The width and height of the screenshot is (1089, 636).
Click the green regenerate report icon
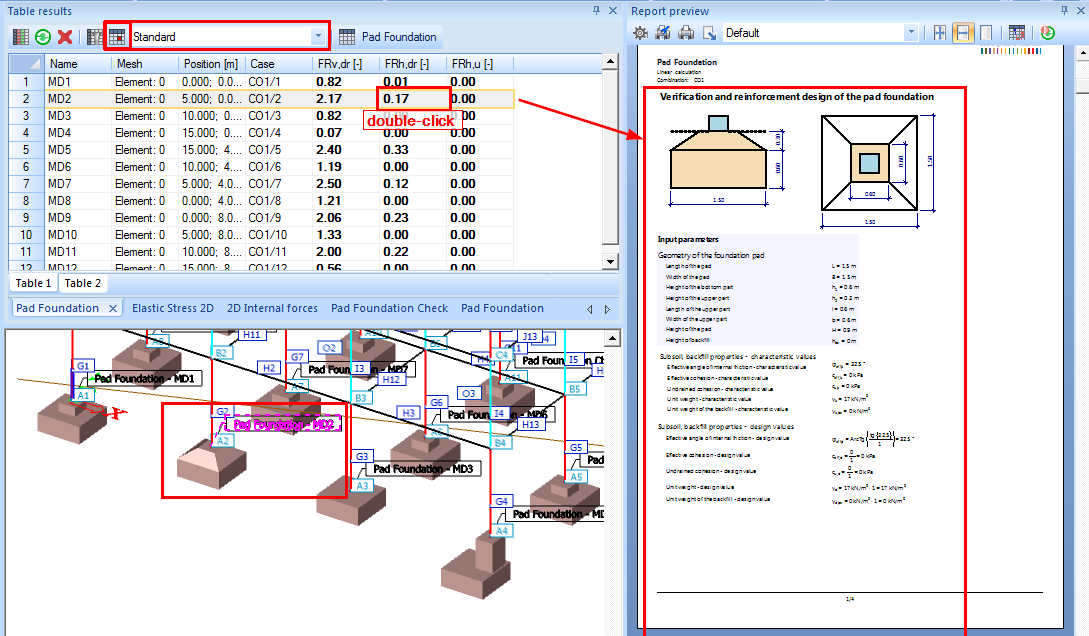[1047, 33]
